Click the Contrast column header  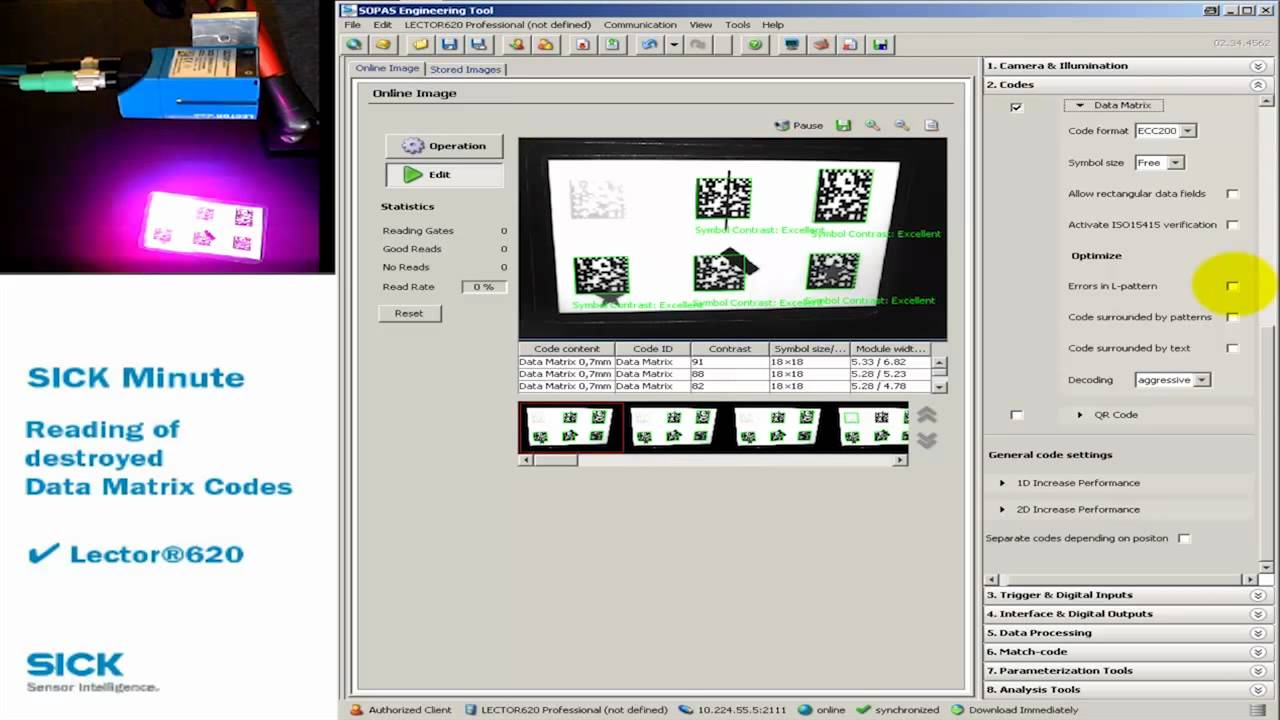[729, 349]
